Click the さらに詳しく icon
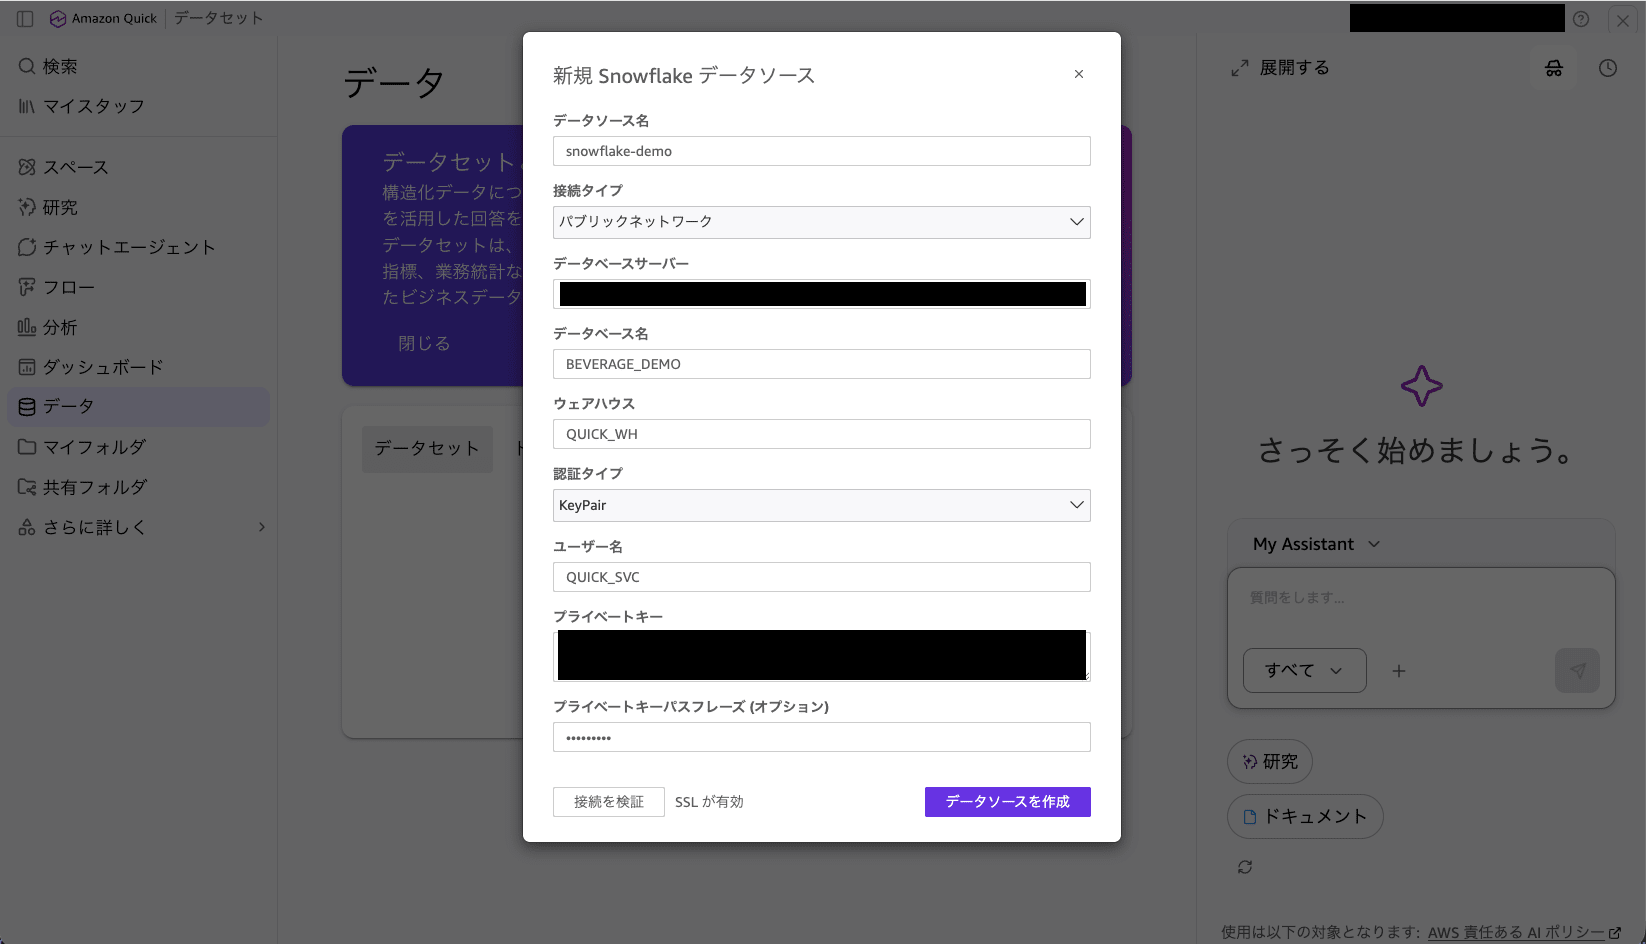This screenshot has height=944, width=1646. tap(27, 527)
